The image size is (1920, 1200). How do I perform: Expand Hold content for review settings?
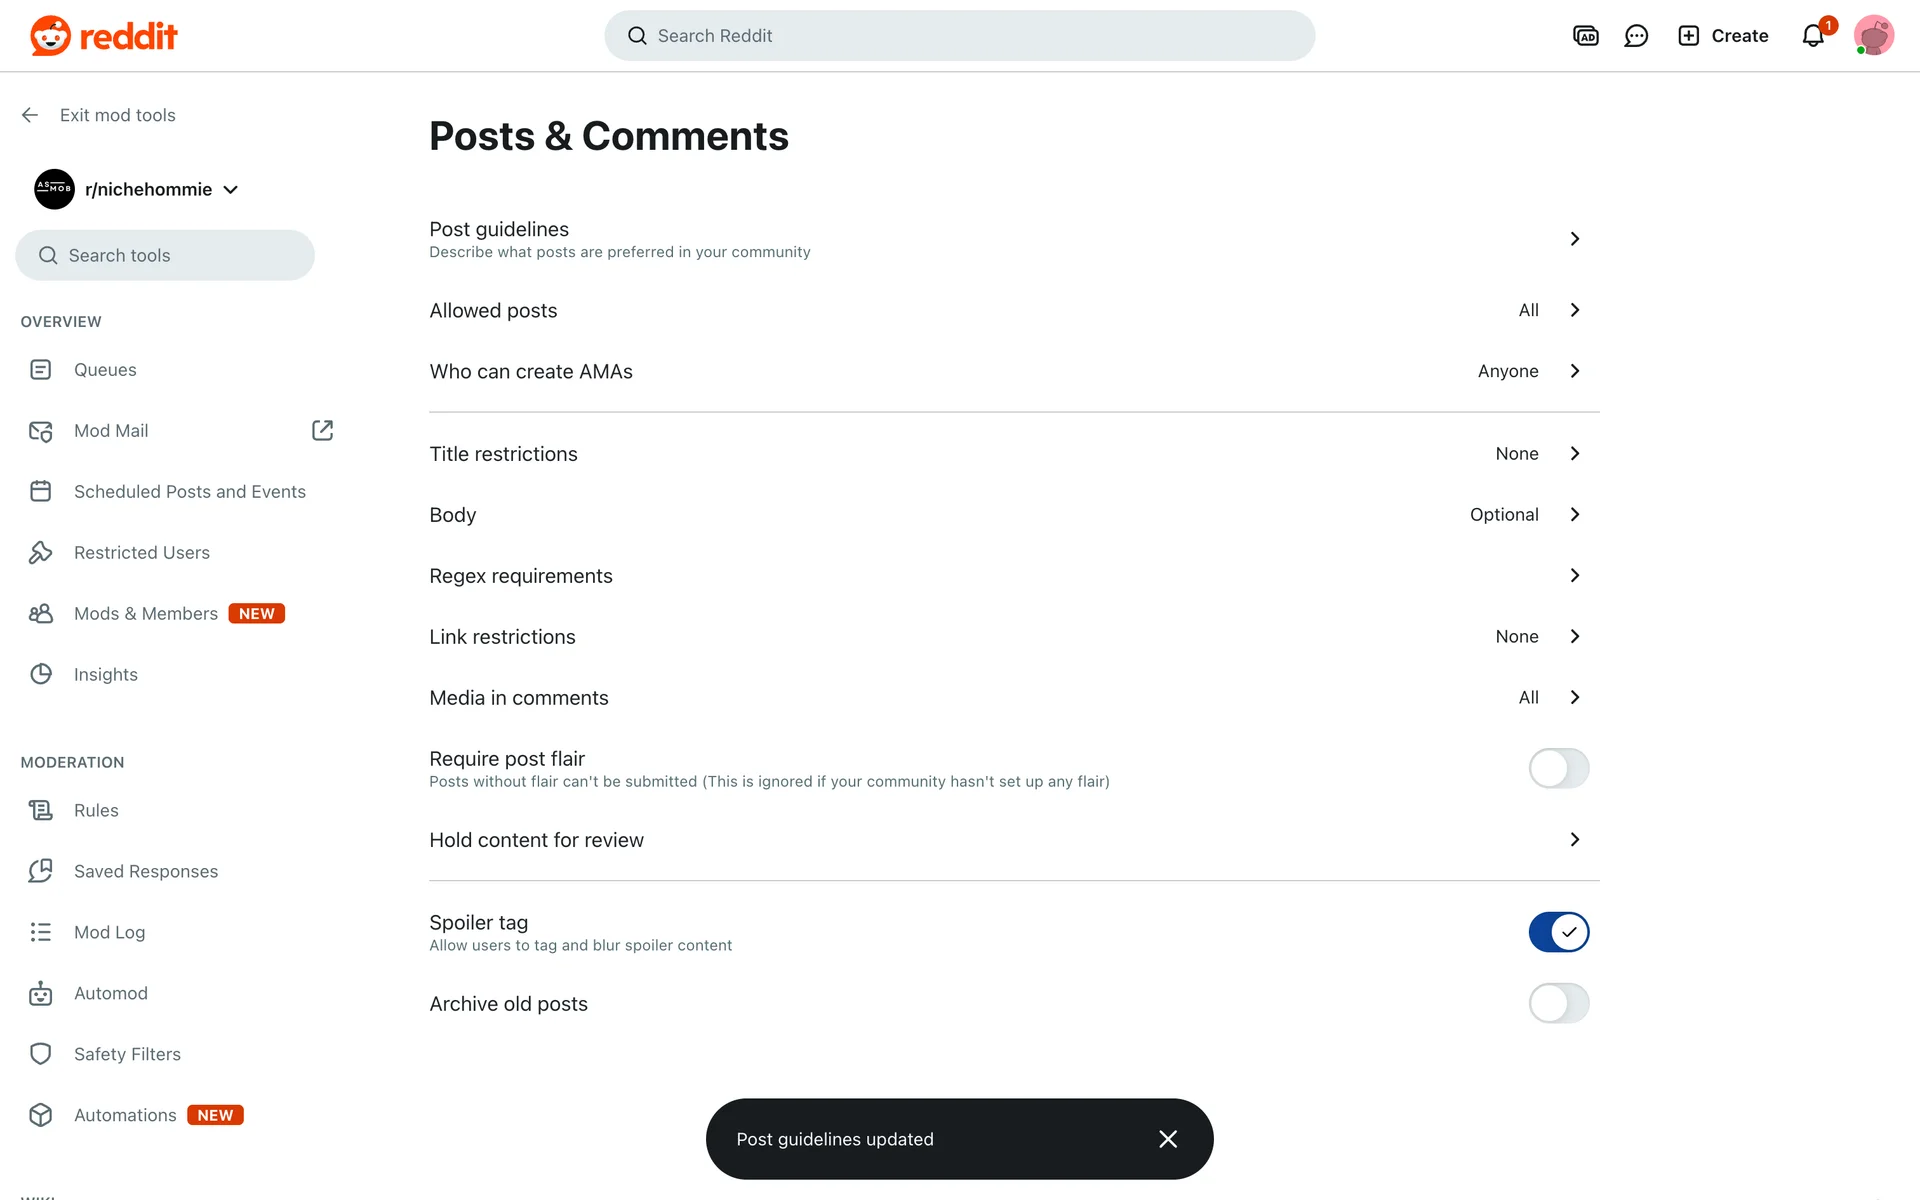(x=1575, y=840)
